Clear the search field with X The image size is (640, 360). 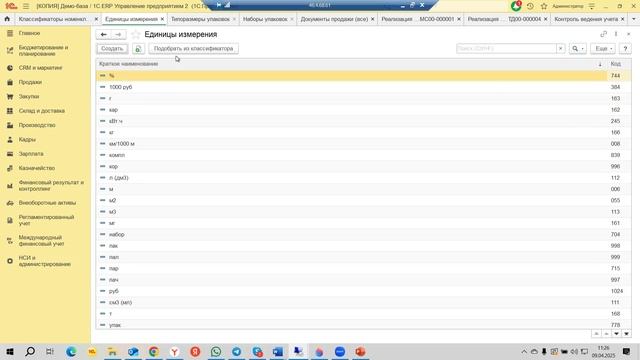pos(560,49)
